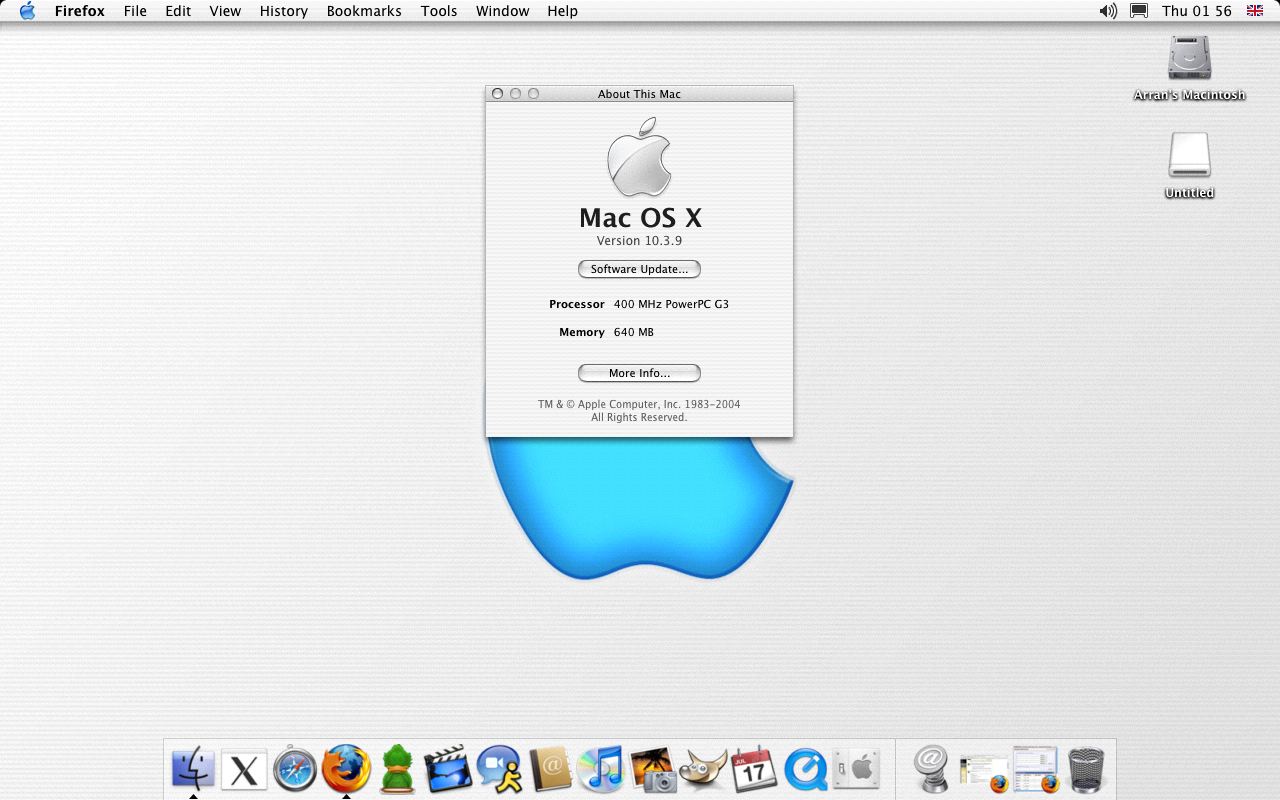Open the green Adium duck icon
Image resolution: width=1280 pixels, height=800 pixels.
click(398, 769)
